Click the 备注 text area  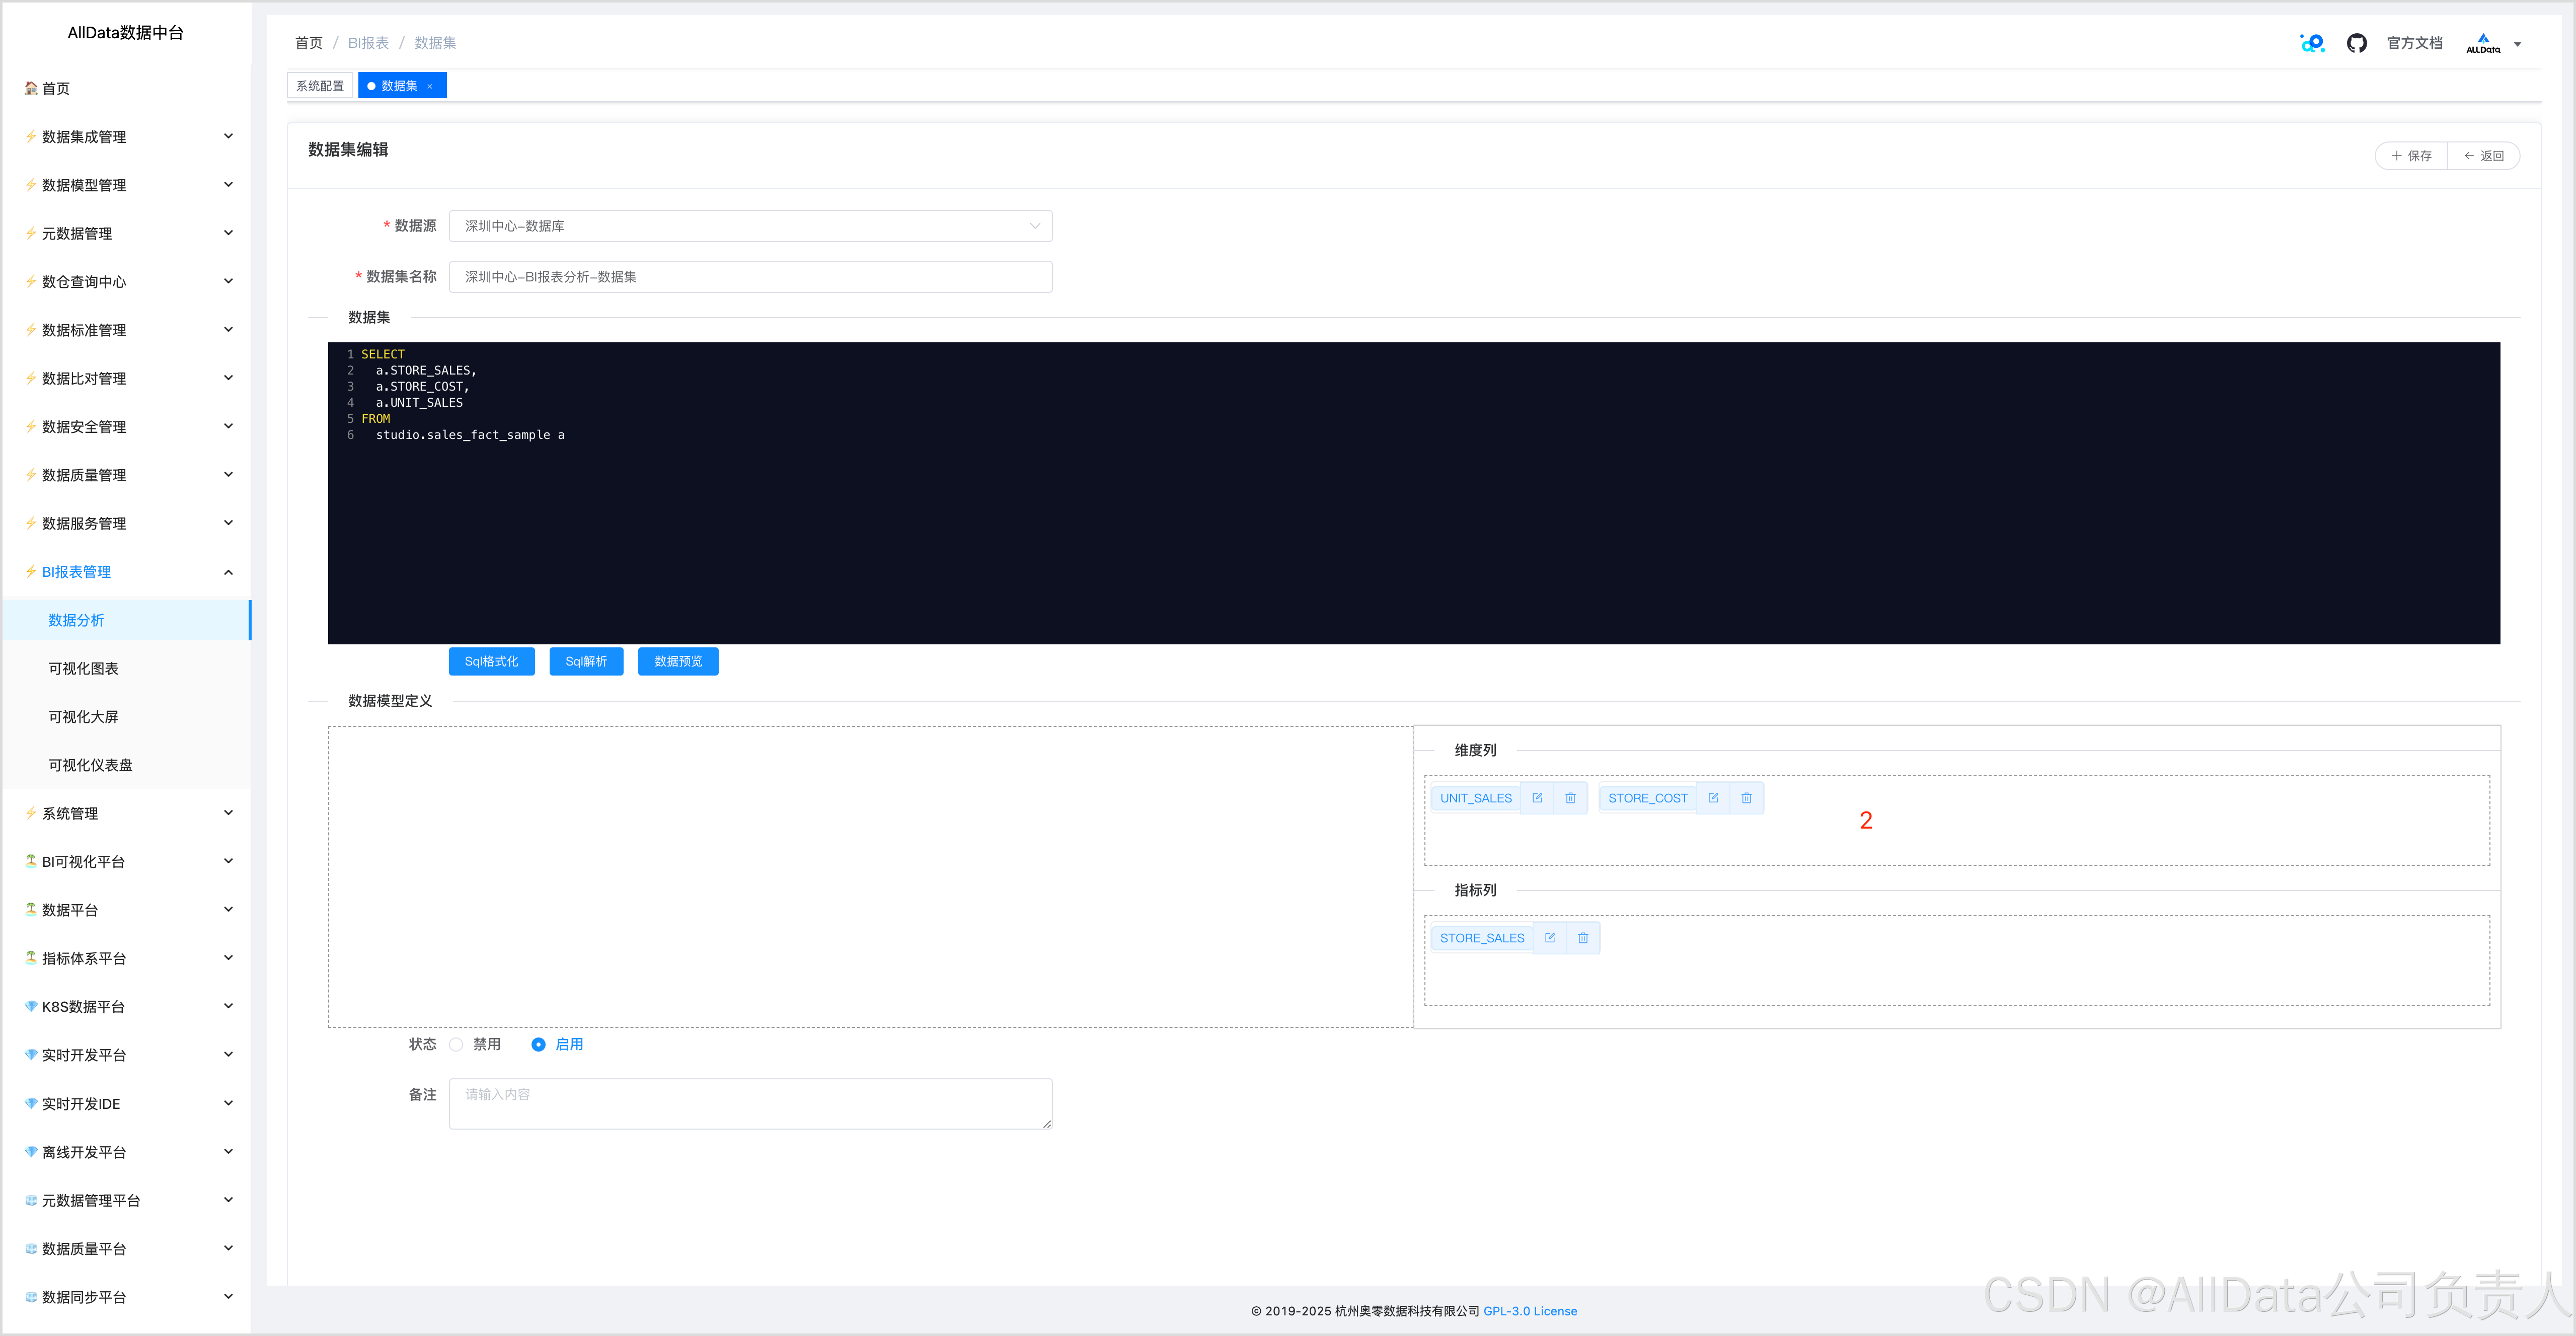tap(750, 1103)
